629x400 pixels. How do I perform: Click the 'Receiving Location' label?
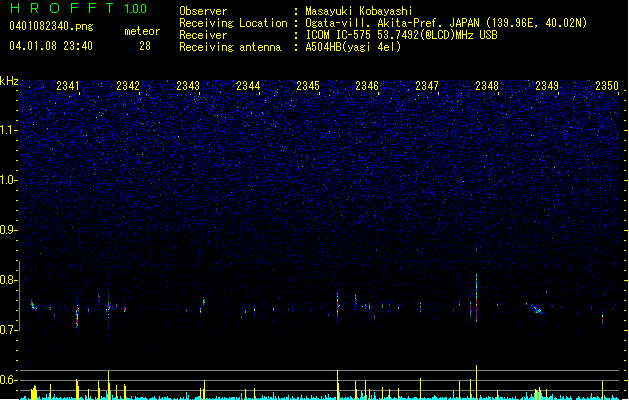(233, 23)
